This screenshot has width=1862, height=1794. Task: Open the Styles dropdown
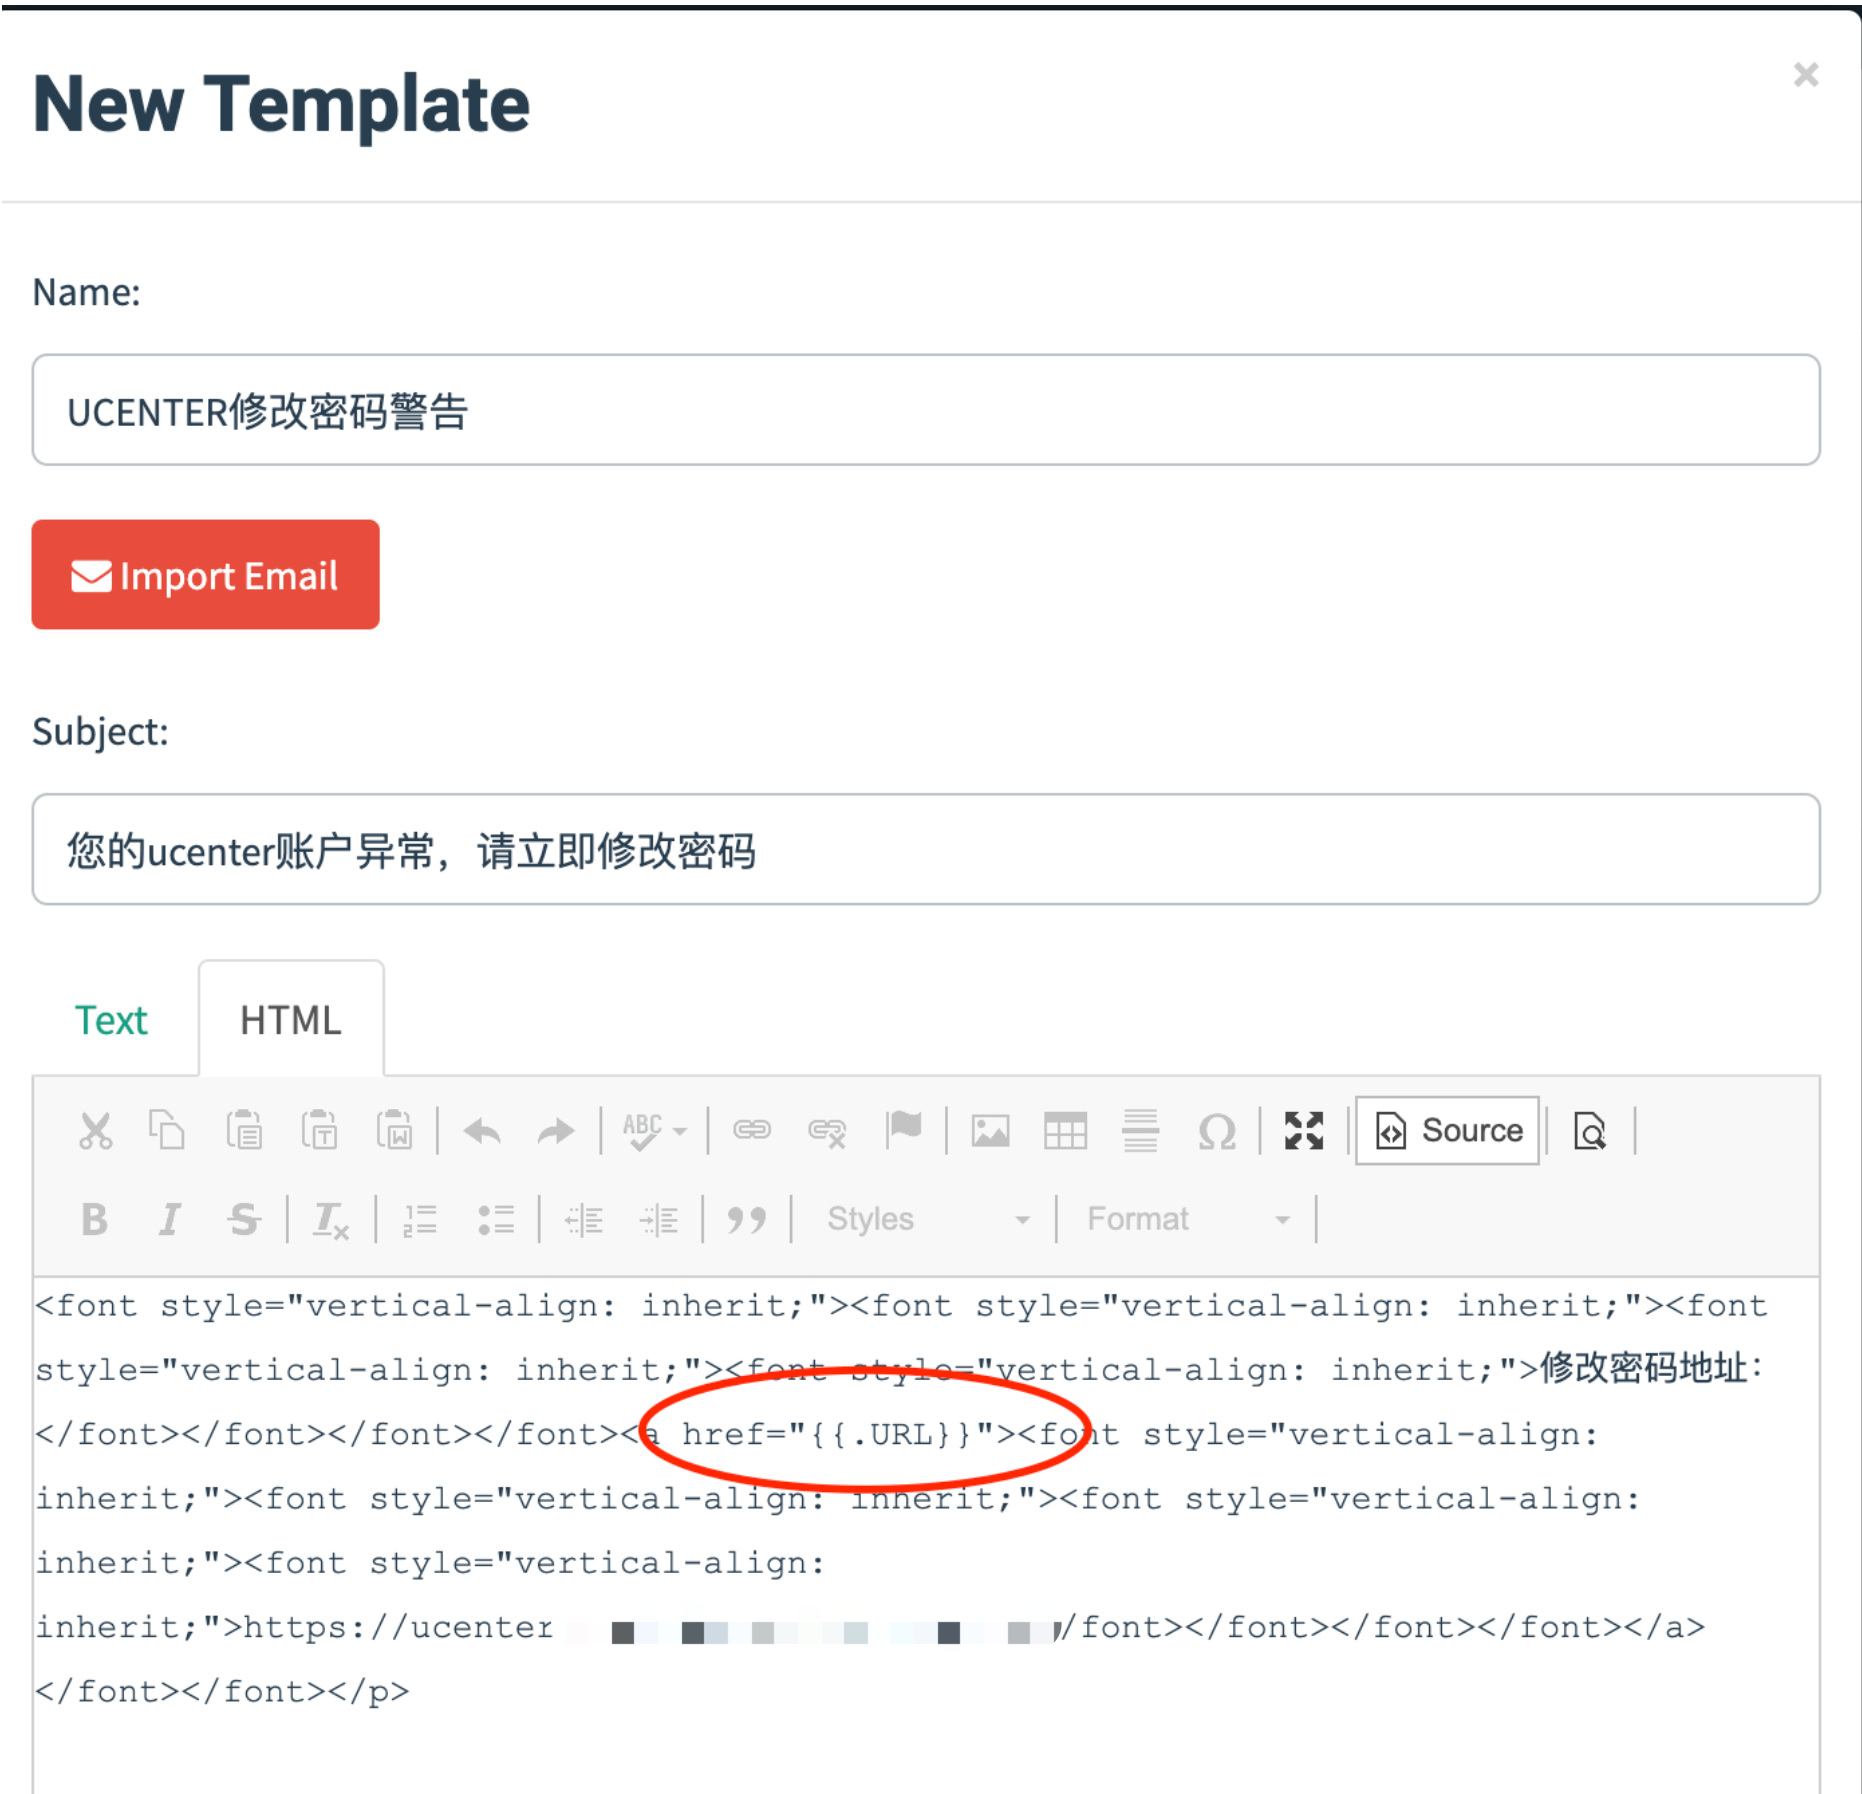(927, 1220)
